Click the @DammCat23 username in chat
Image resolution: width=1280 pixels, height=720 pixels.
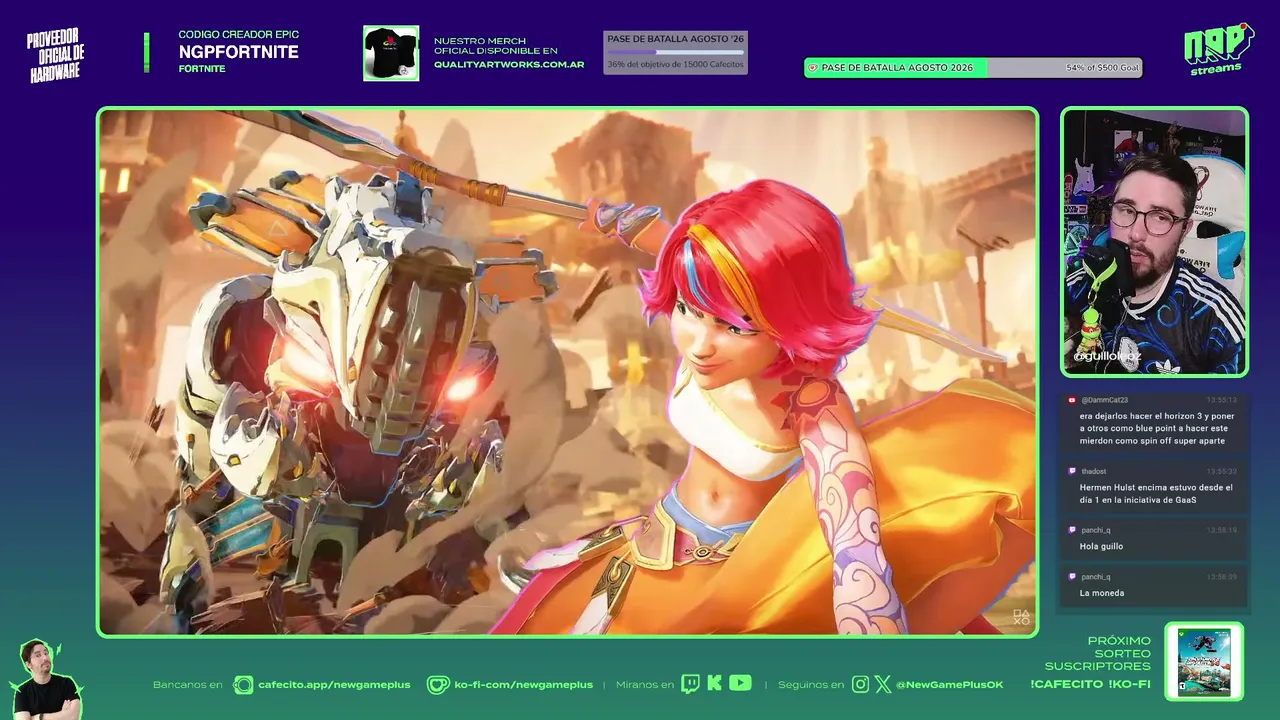1104,400
